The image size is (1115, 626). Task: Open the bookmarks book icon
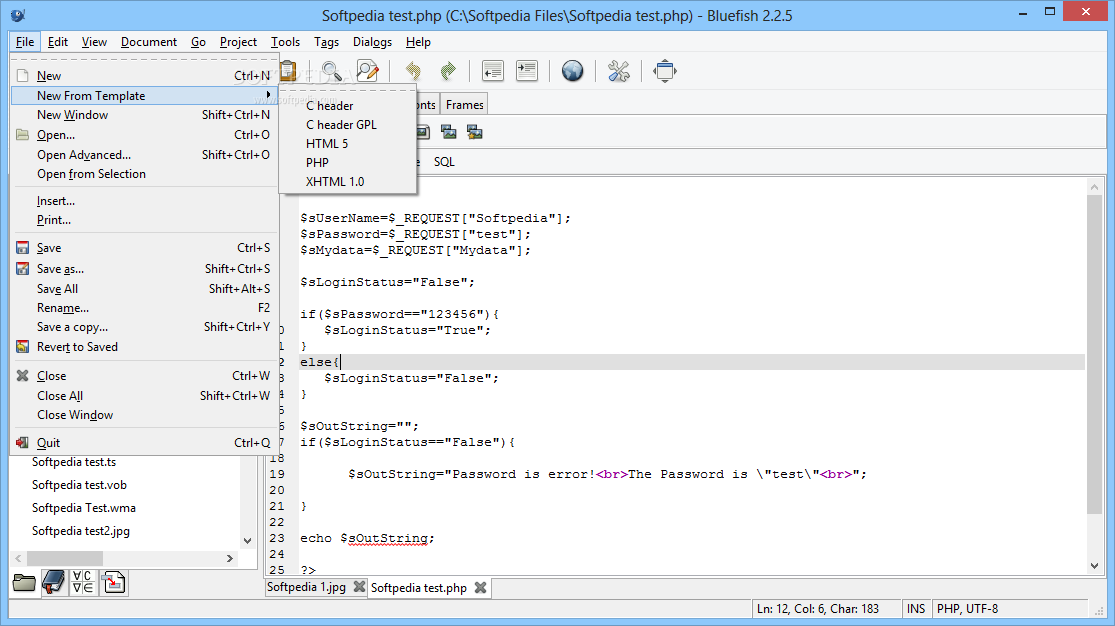(x=53, y=583)
